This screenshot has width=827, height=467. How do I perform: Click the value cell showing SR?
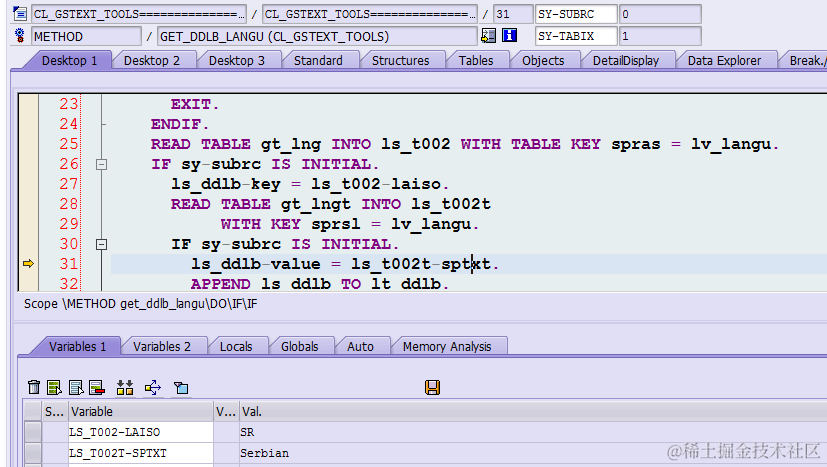533,432
